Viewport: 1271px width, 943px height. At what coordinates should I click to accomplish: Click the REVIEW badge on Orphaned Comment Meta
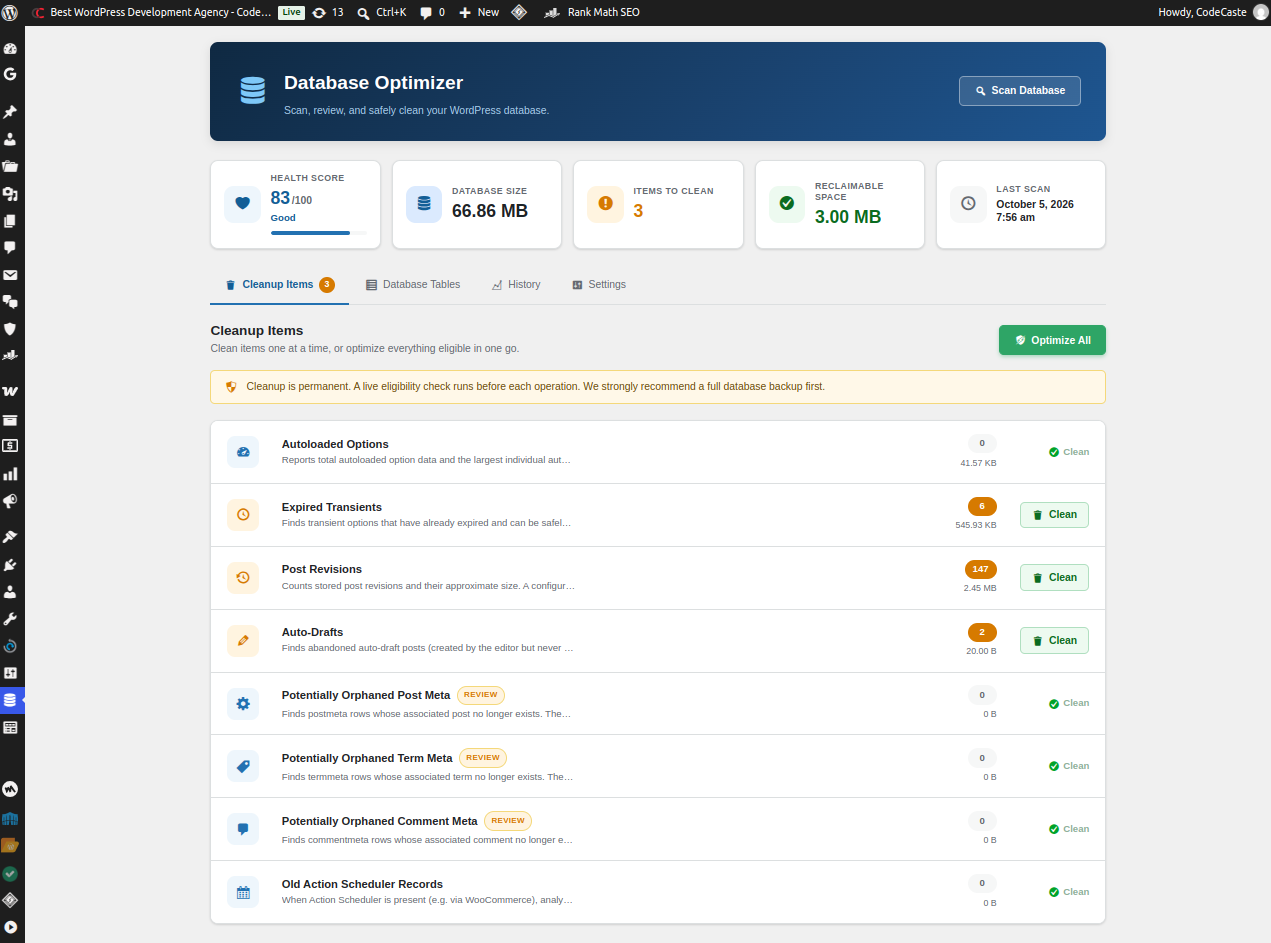coord(508,821)
